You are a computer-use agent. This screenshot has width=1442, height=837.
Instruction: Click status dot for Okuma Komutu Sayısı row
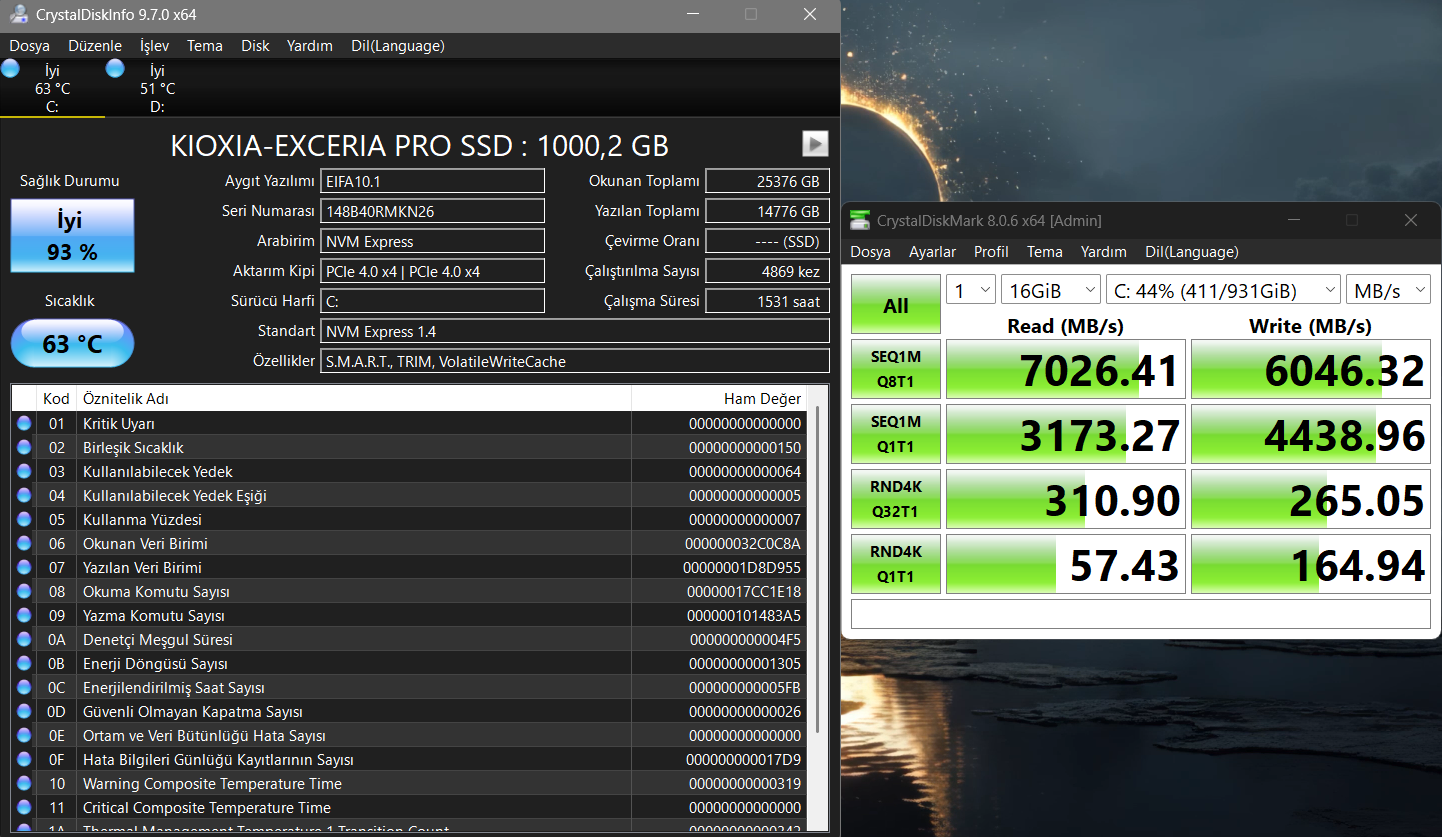[24, 592]
